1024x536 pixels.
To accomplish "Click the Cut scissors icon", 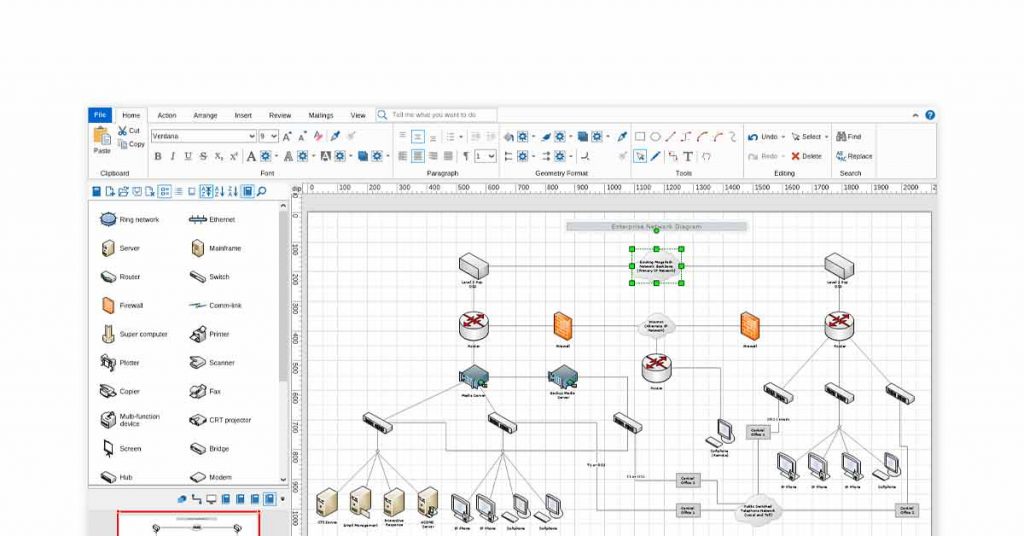I will coord(123,131).
